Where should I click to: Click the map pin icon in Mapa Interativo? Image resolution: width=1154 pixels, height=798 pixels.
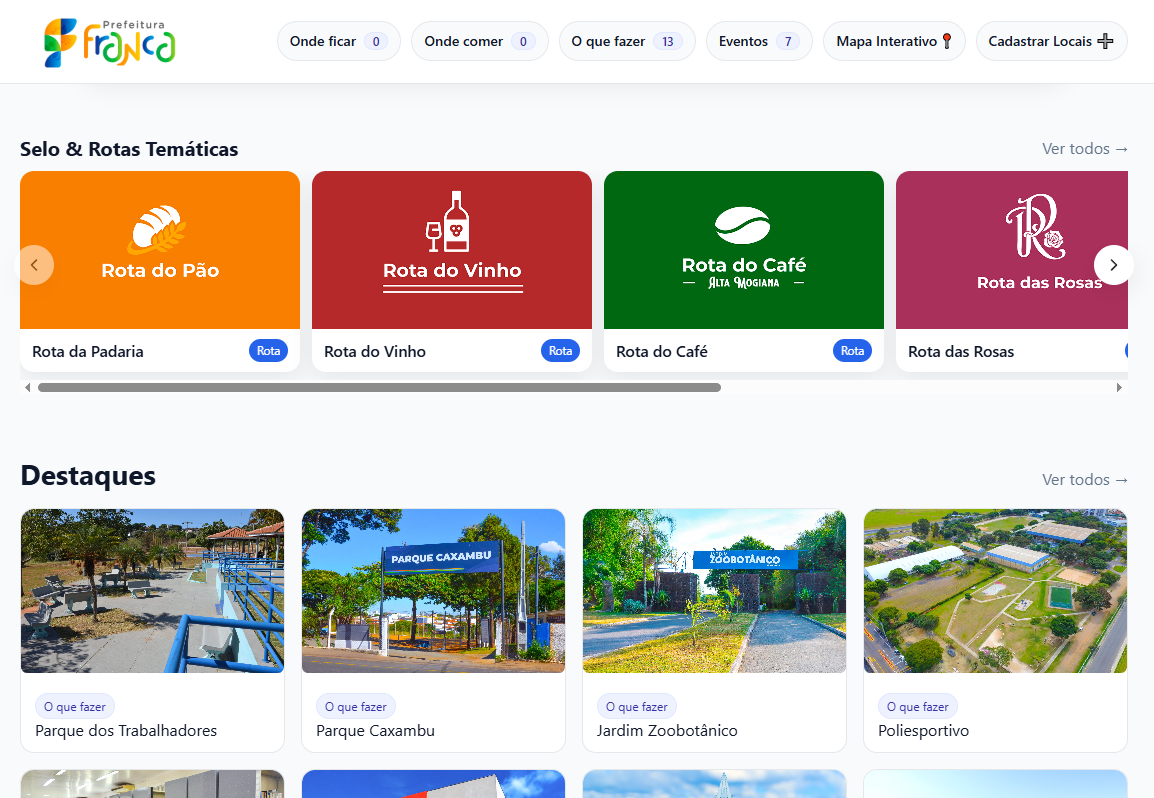click(x=947, y=42)
